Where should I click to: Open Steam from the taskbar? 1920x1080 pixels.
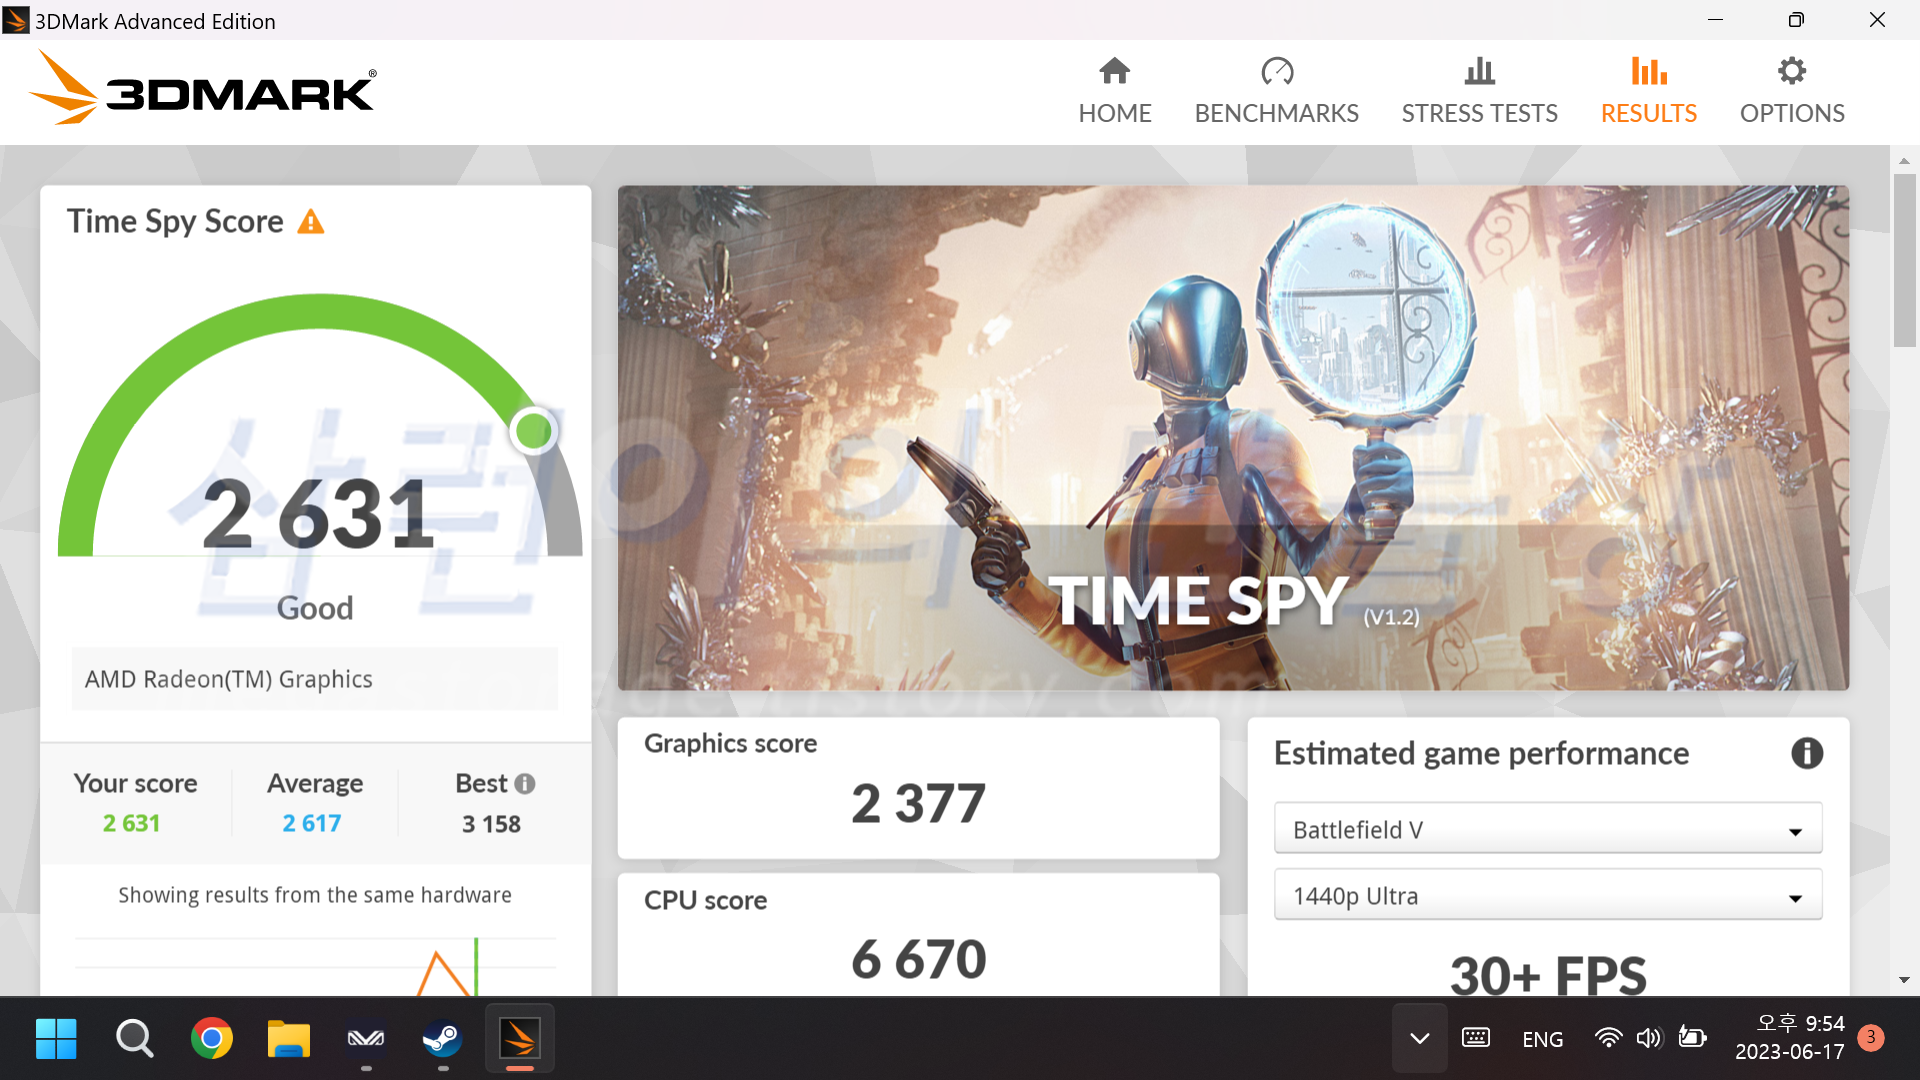click(442, 1039)
